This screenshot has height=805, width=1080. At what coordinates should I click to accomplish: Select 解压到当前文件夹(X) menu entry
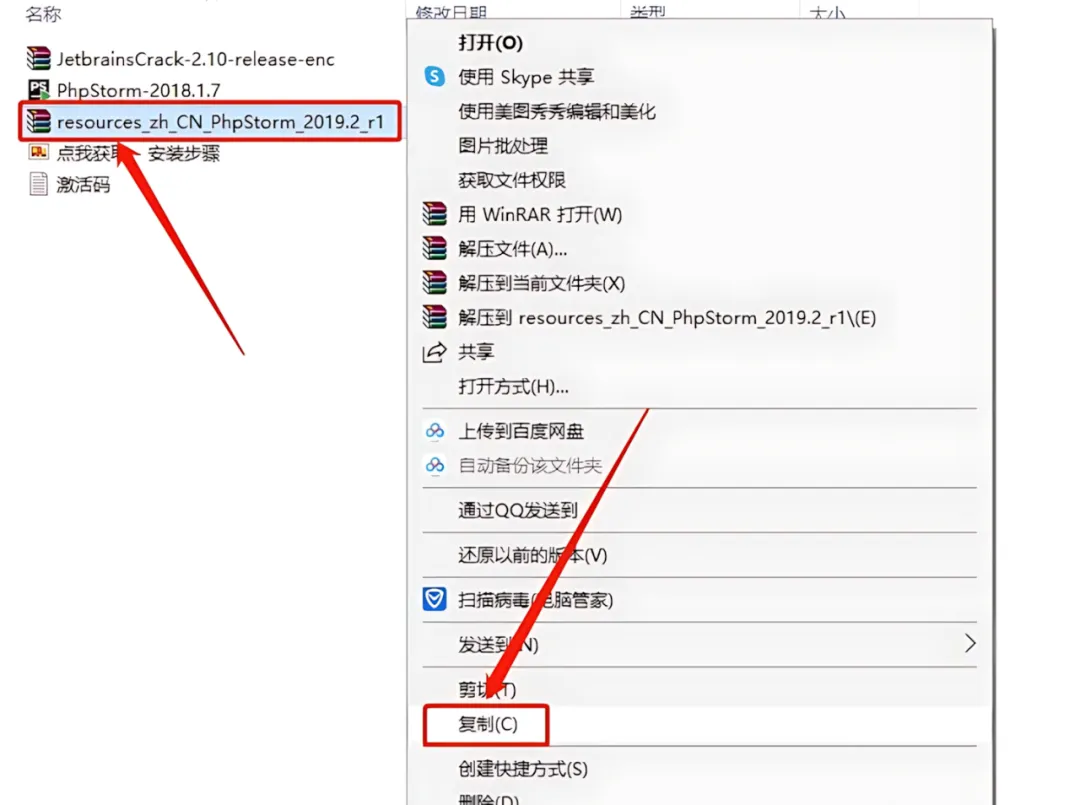coord(541,284)
